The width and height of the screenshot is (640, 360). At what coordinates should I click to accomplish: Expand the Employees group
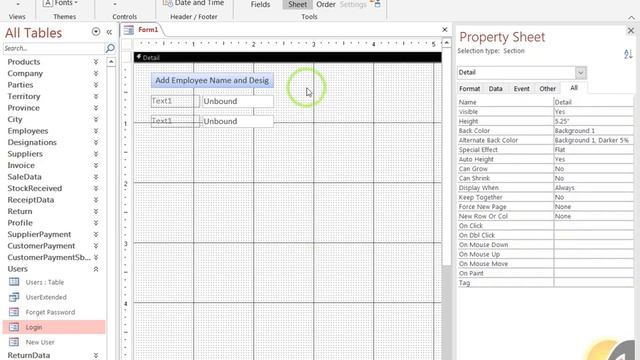pos(96,131)
